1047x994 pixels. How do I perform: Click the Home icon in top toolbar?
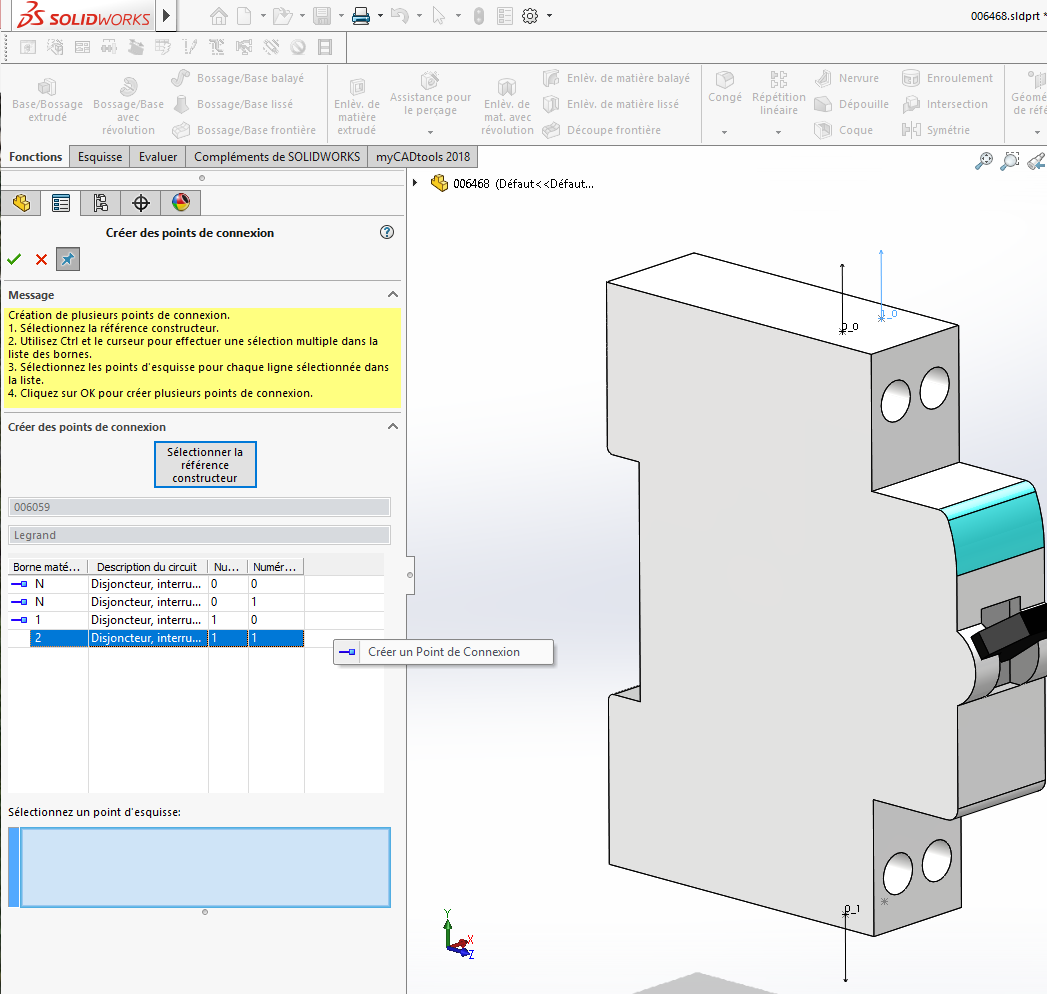(x=219, y=16)
